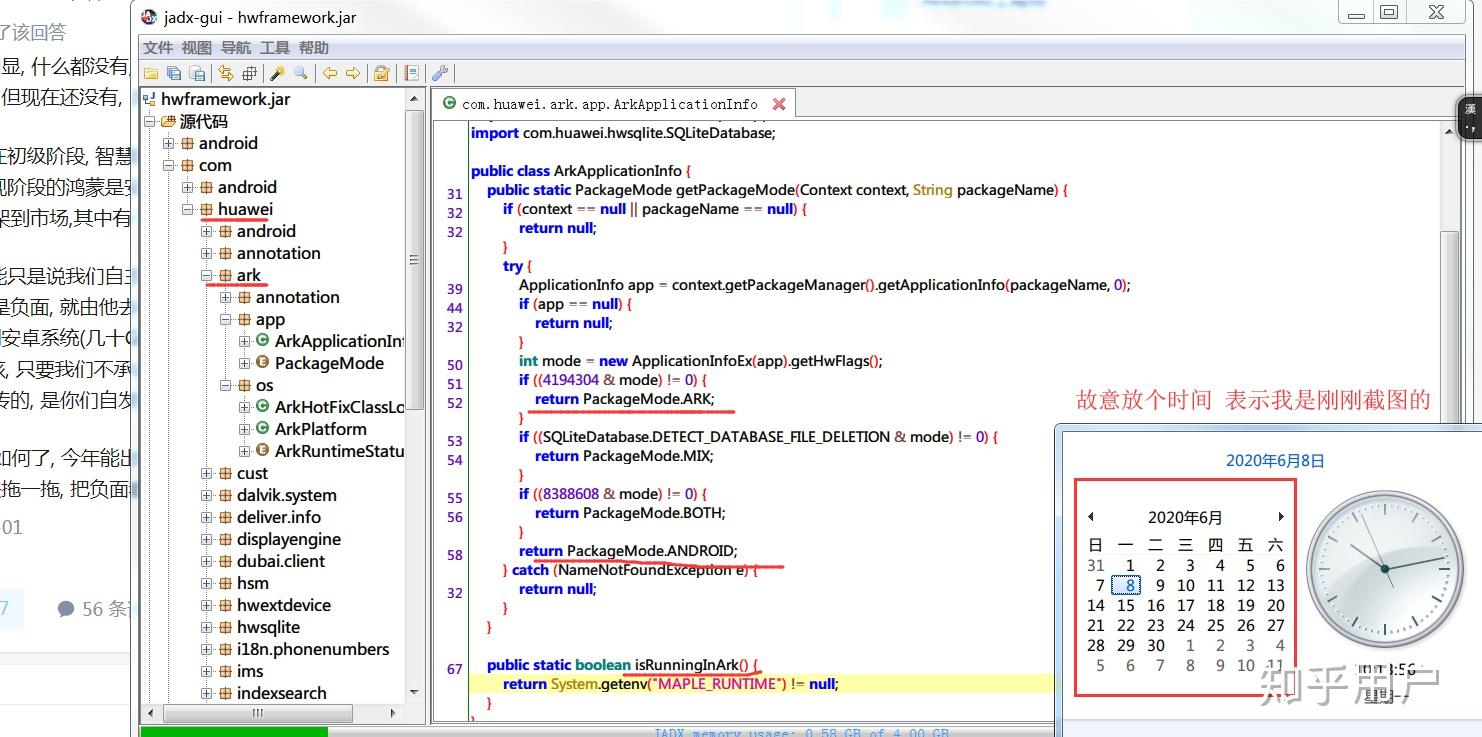Click the package icon beside huawei
The height and width of the screenshot is (737, 1482).
[207, 209]
